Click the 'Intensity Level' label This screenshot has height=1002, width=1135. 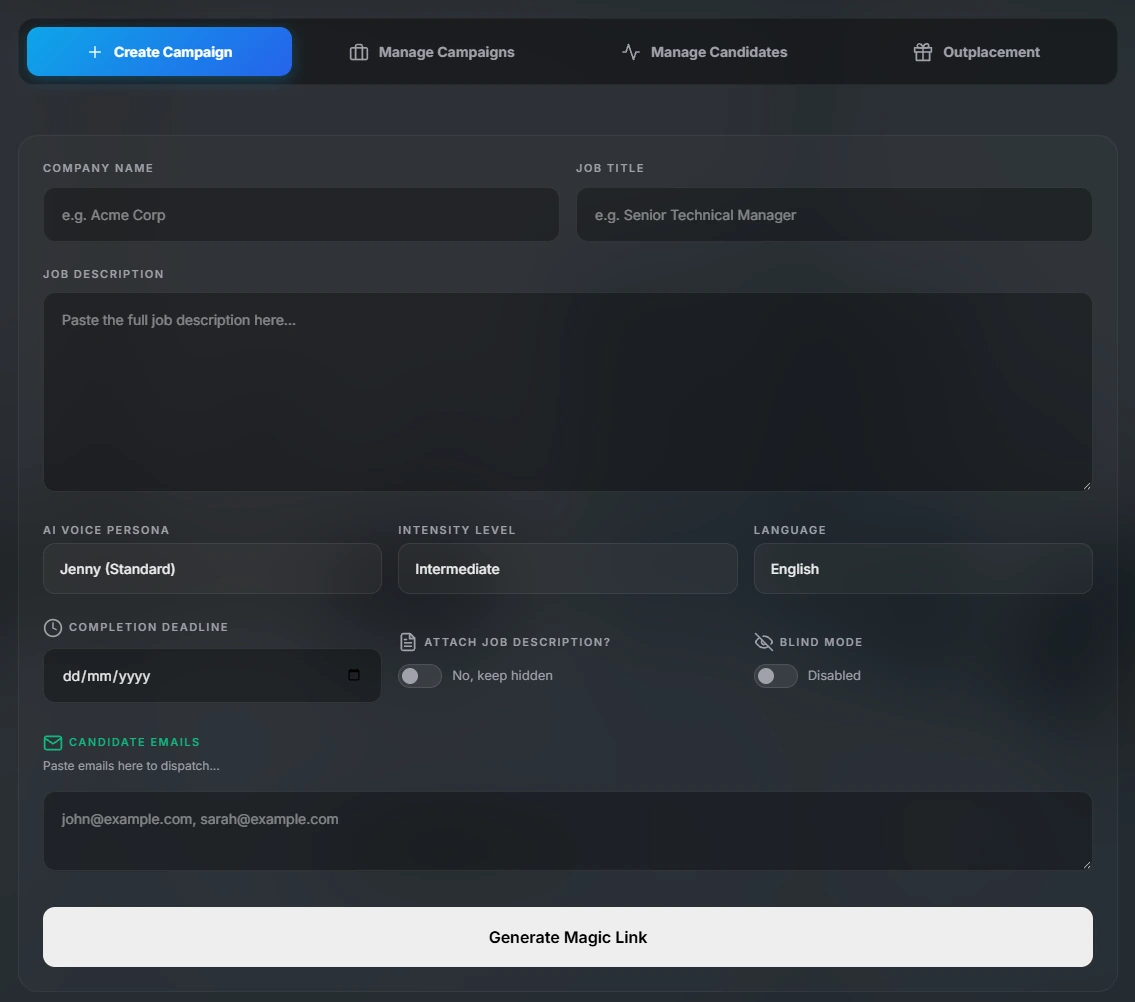click(x=457, y=530)
